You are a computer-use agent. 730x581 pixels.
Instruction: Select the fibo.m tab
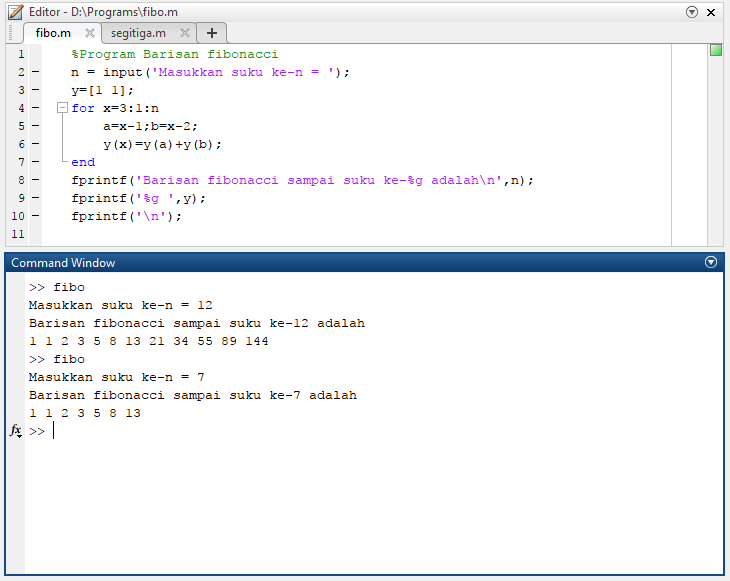point(53,33)
